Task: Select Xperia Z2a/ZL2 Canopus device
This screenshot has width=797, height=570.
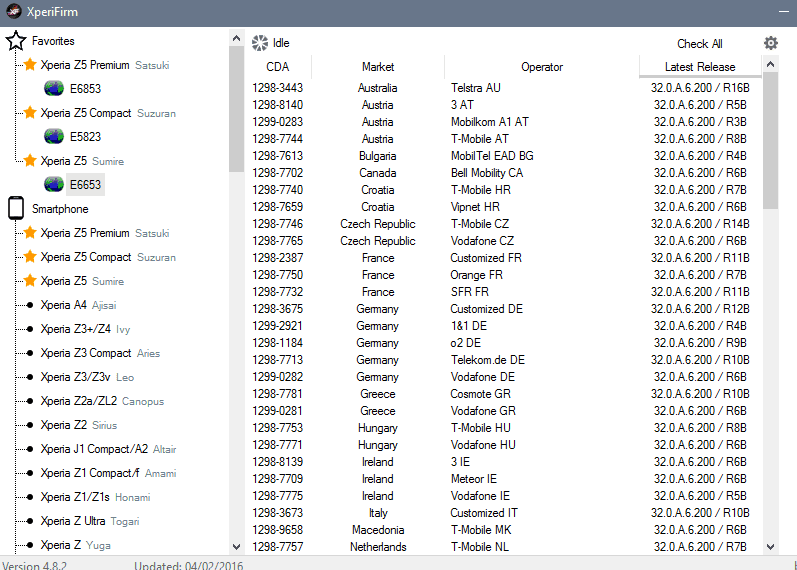Action: point(102,401)
